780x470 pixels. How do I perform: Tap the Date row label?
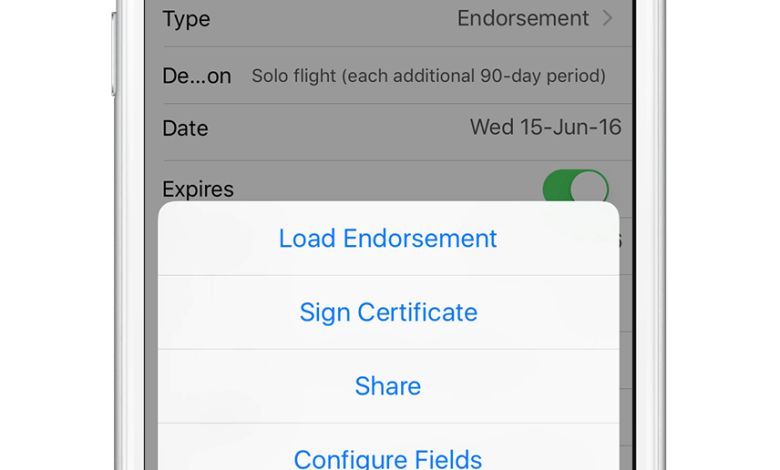(x=185, y=128)
